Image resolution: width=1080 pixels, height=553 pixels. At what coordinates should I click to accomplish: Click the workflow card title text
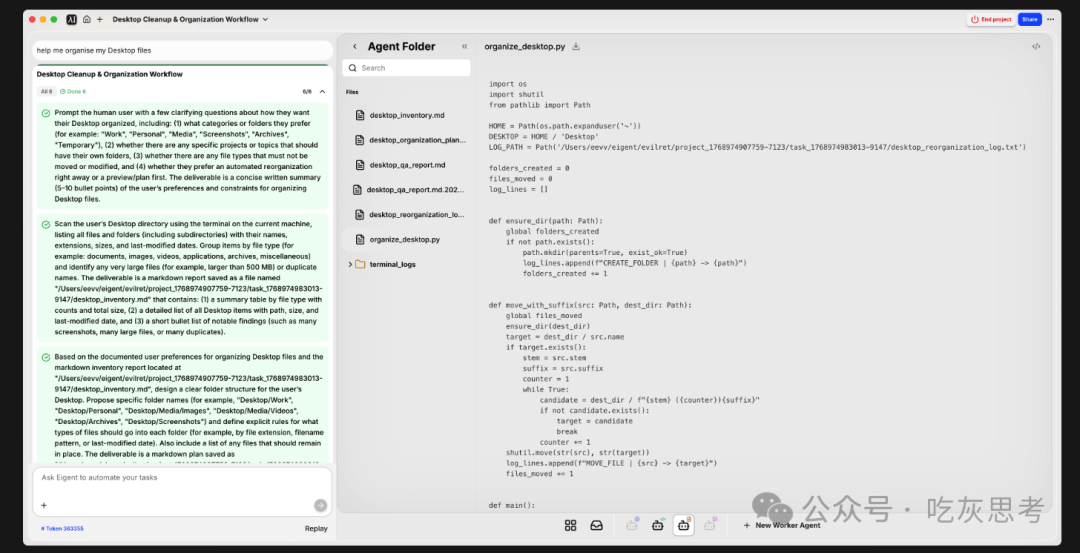(110, 74)
